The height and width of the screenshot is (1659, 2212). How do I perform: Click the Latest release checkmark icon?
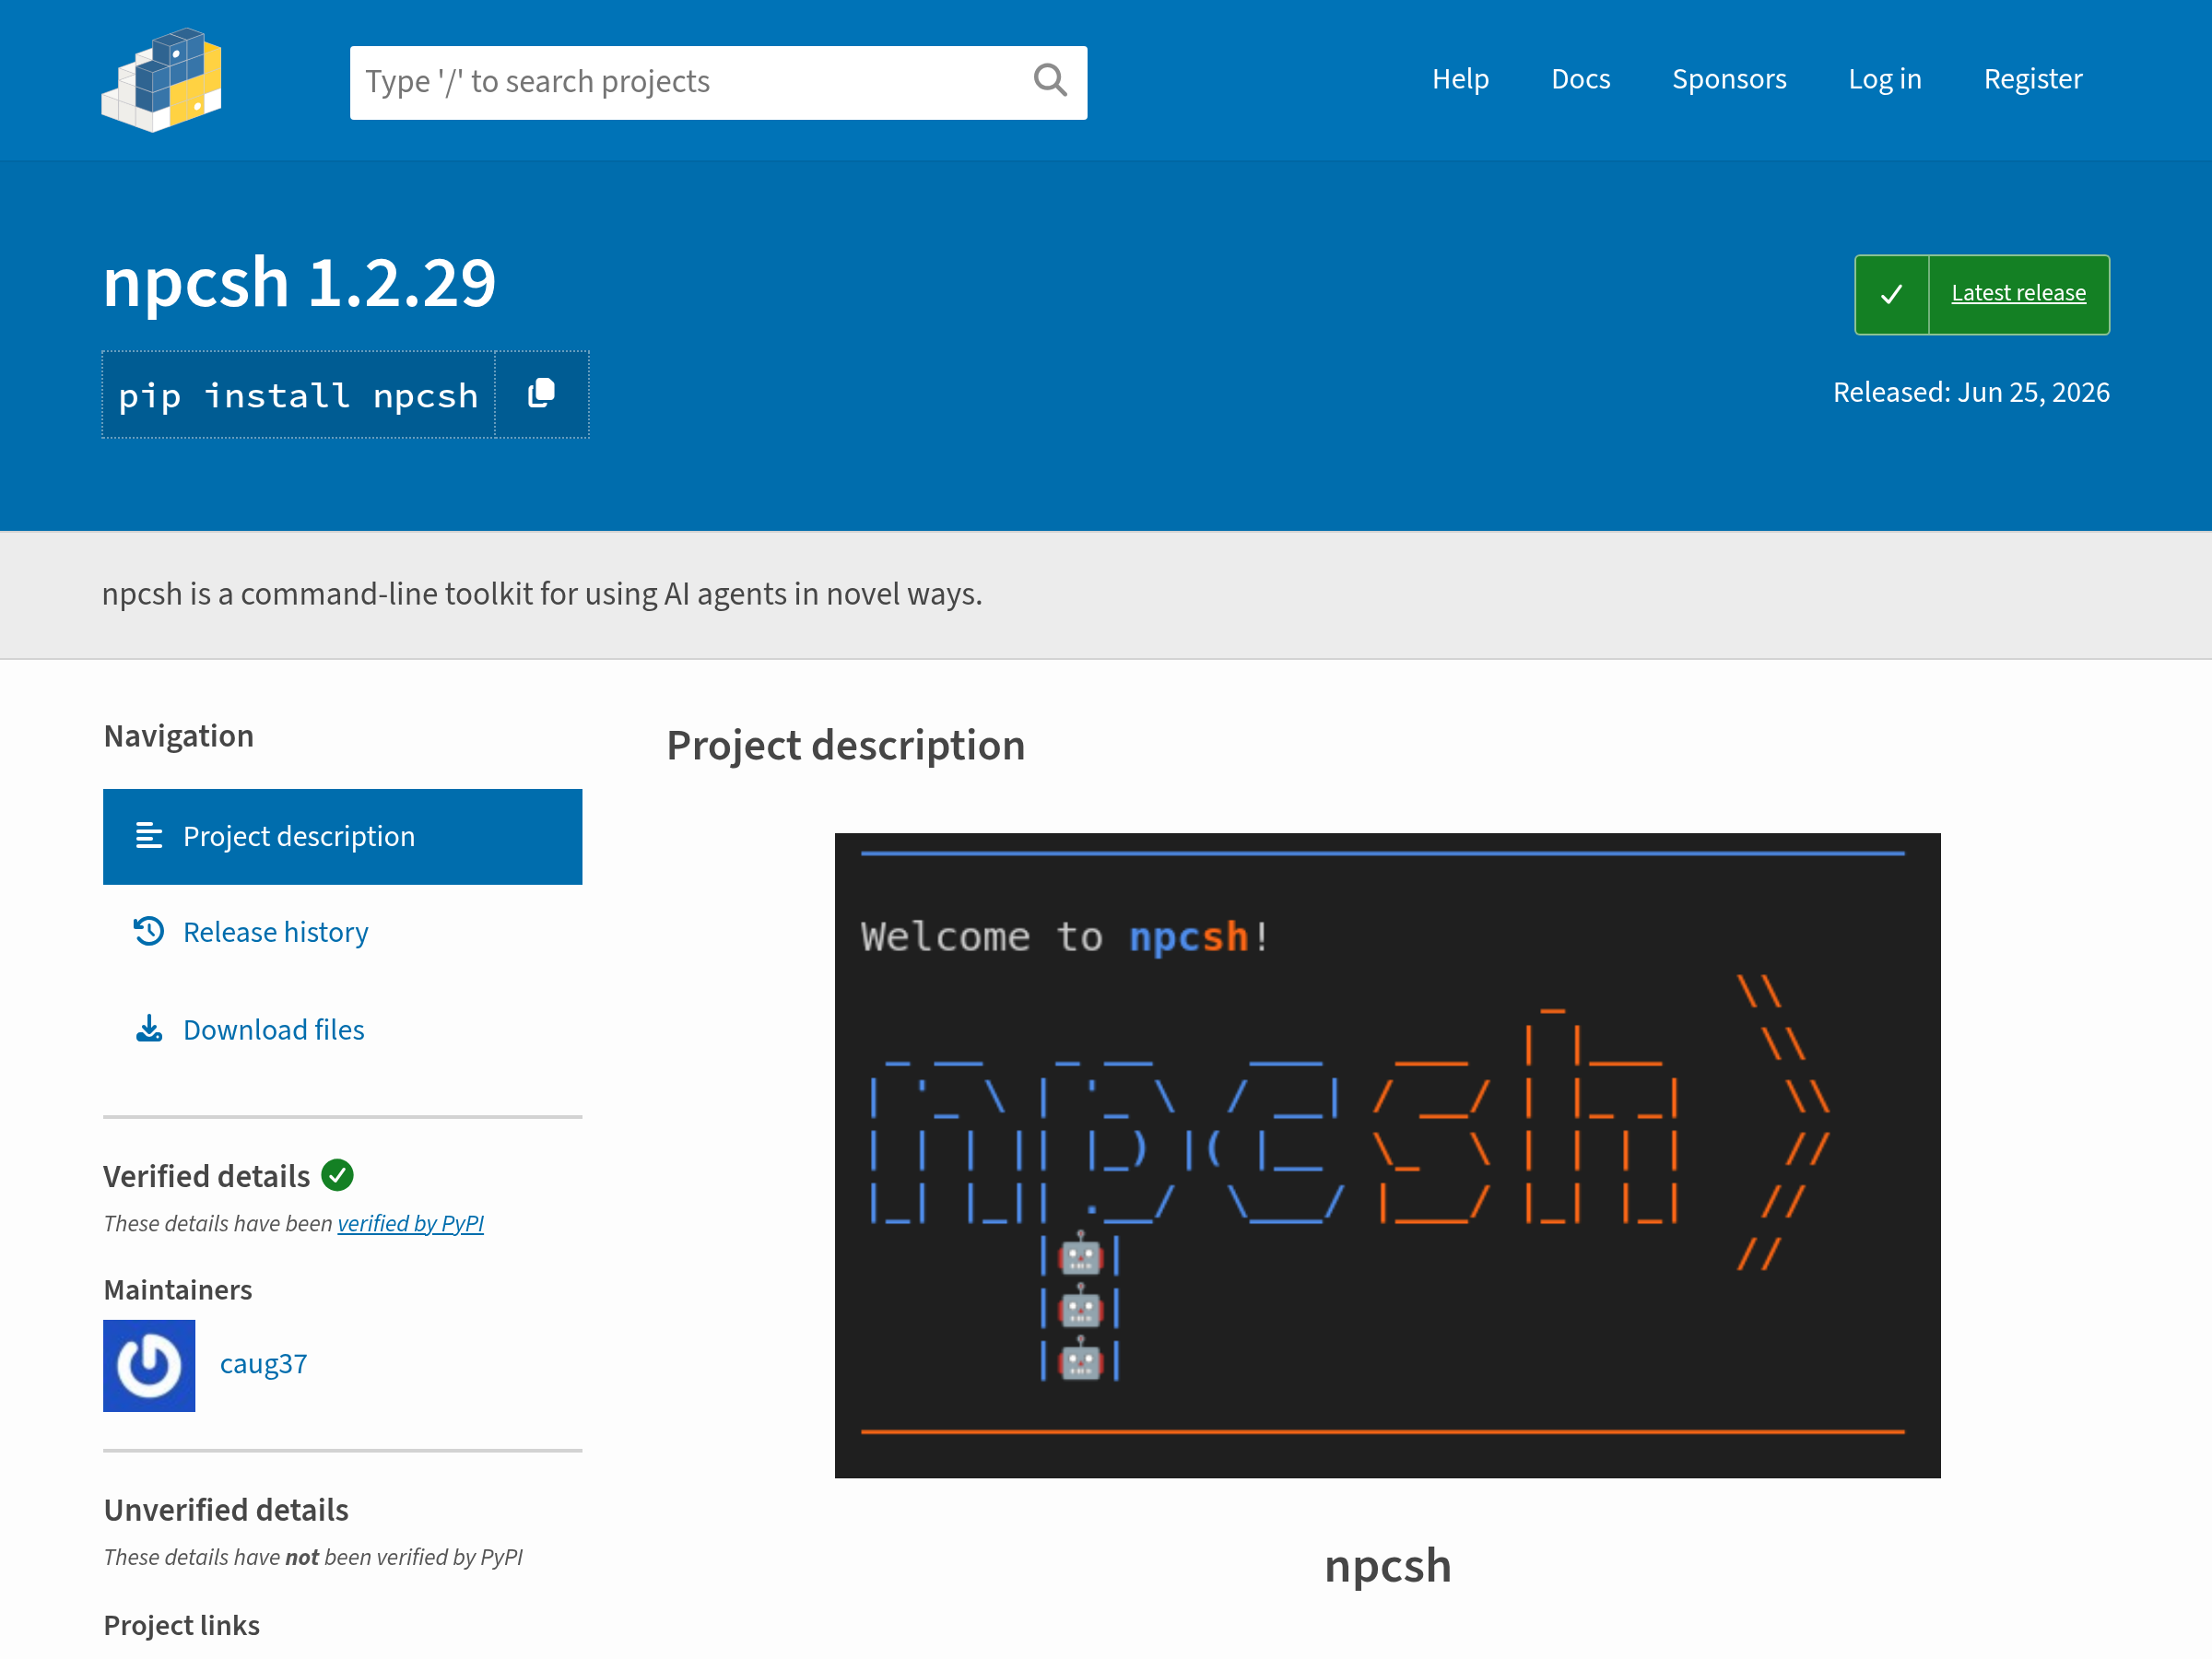click(1891, 294)
